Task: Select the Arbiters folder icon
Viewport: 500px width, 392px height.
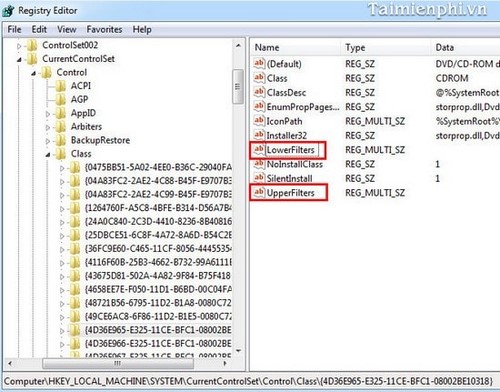Action: (x=61, y=127)
